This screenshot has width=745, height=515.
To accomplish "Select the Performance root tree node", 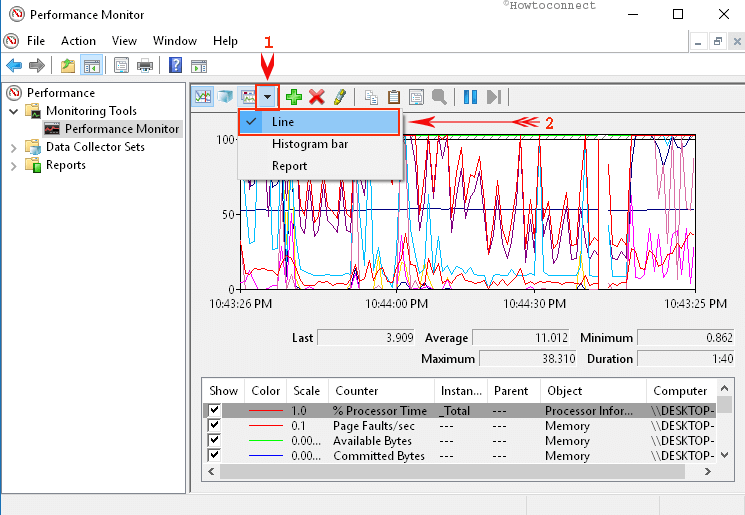I will 61,93.
